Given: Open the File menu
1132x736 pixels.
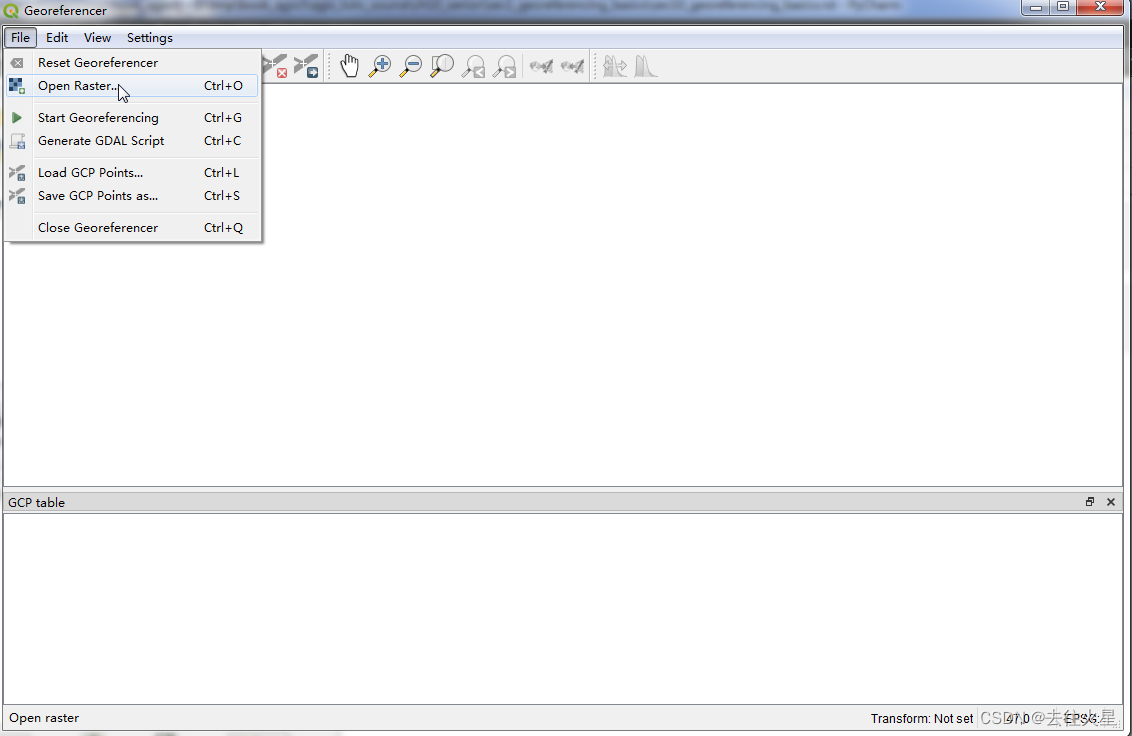Looking at the screenshot, I should (20, 38).
